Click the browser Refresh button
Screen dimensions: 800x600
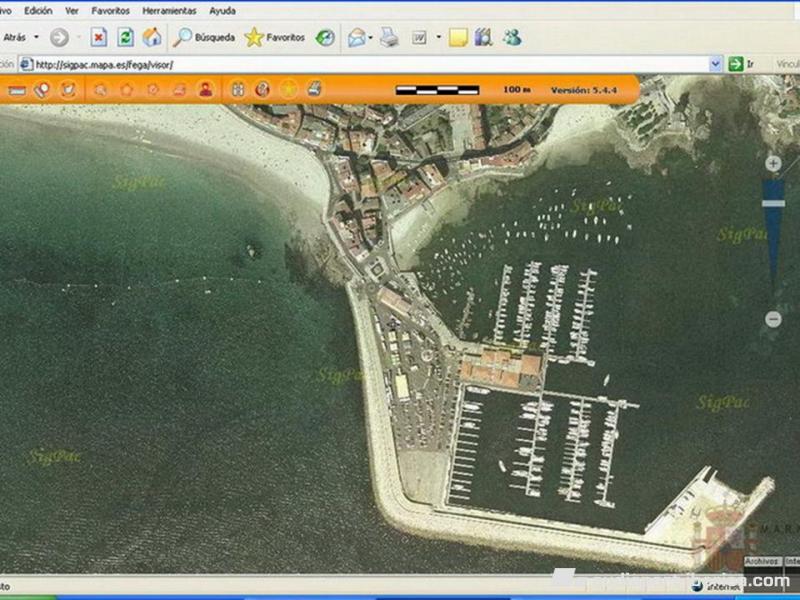[x=125, y=38]
